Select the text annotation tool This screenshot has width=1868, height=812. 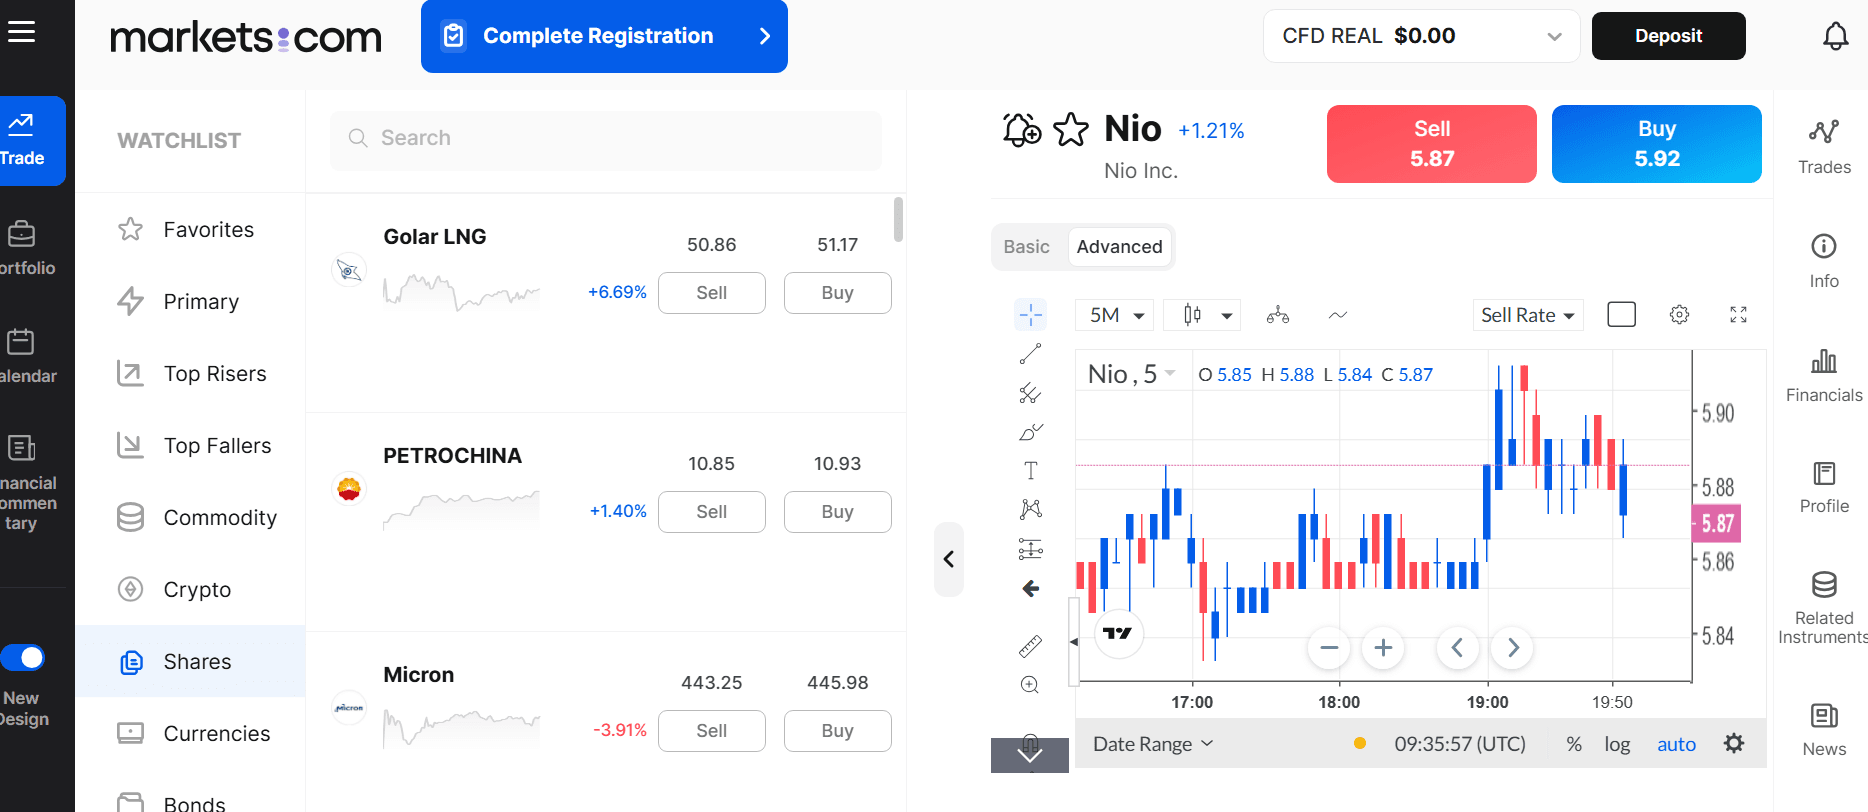pyautogui.click(x=1030, y=471)
